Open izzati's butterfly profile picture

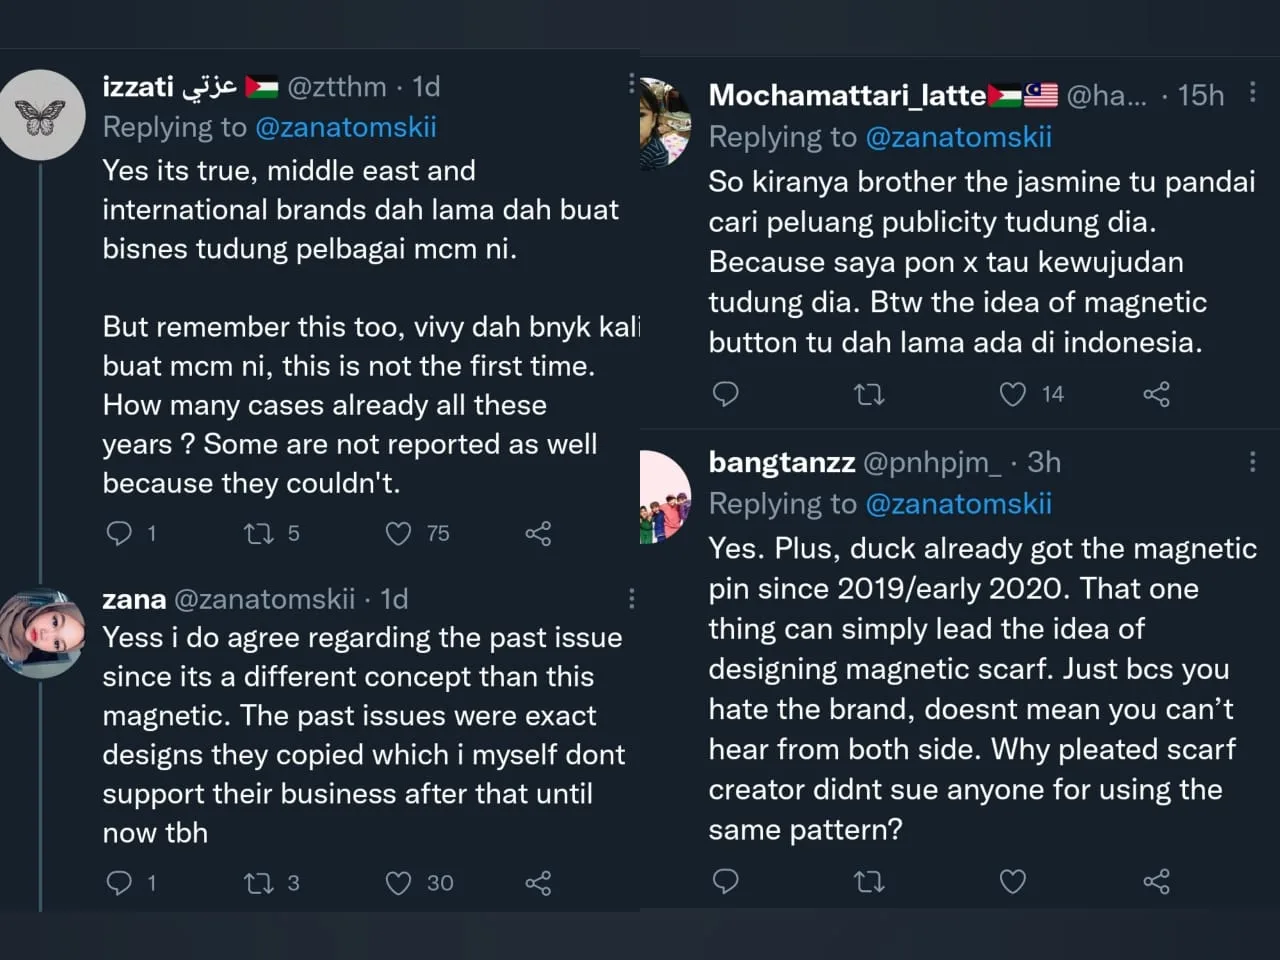41,115
